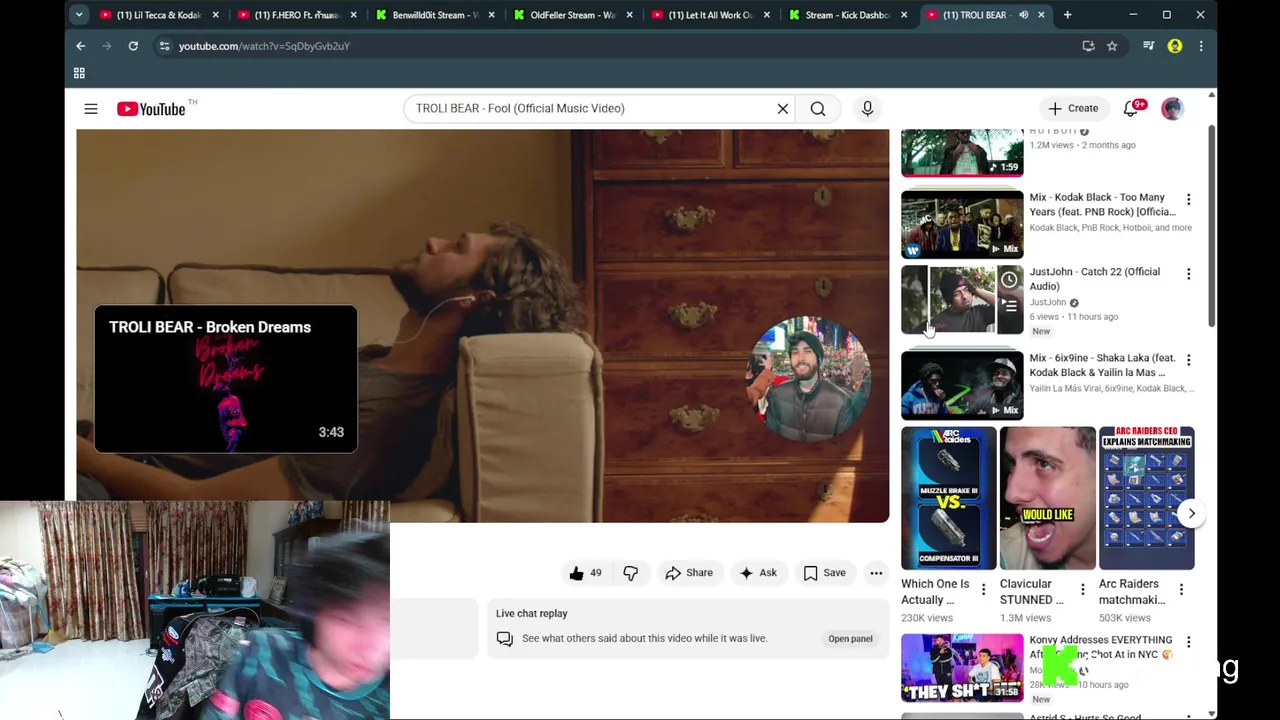This screenshot has width=1280, height=720.
Task: Open the Ask AI button
Action: pos(757,573)
